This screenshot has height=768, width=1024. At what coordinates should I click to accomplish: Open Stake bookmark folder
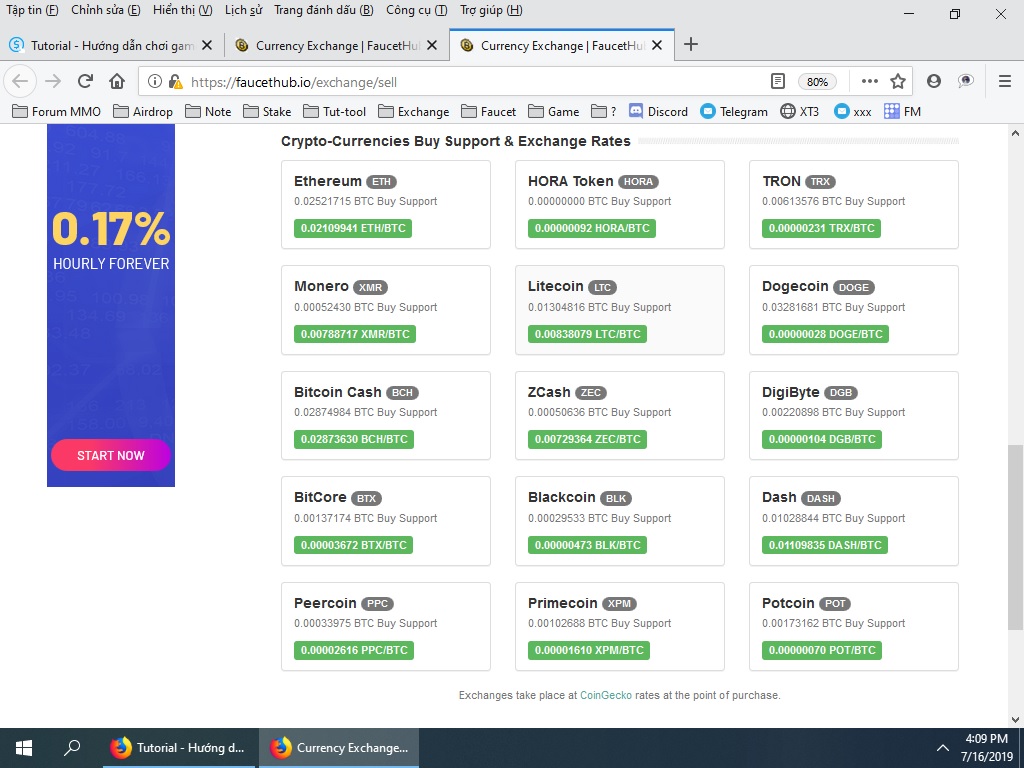point(267,111)
